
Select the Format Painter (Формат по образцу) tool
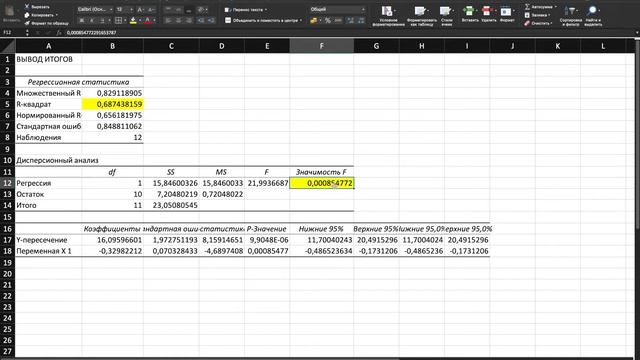pyautogui.click(x=47, y=23)
